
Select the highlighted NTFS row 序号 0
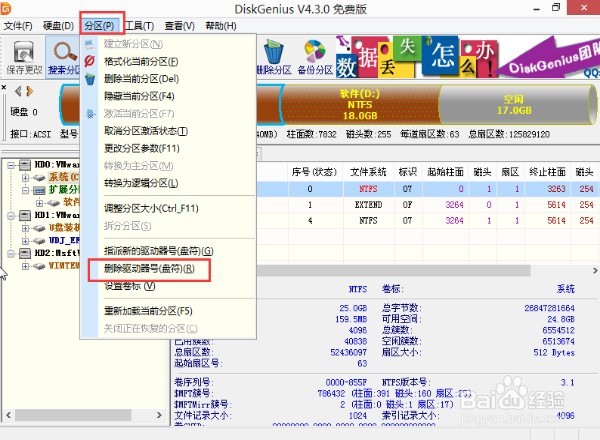pyautogui.click(x=428, y=189)
